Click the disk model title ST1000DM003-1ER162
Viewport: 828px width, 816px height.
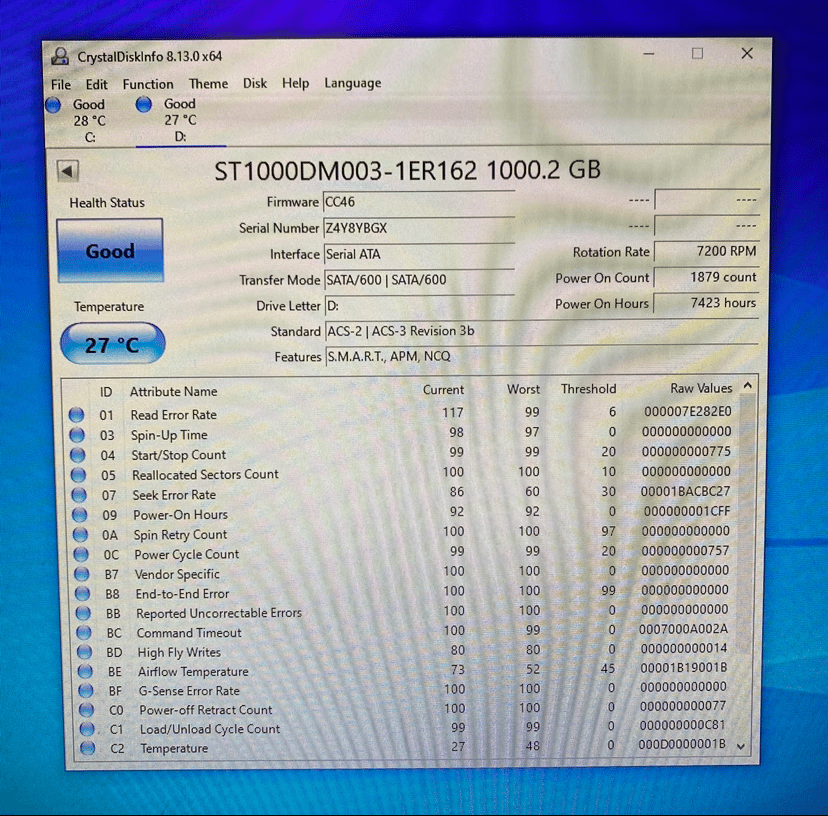(x=346, y=171)
